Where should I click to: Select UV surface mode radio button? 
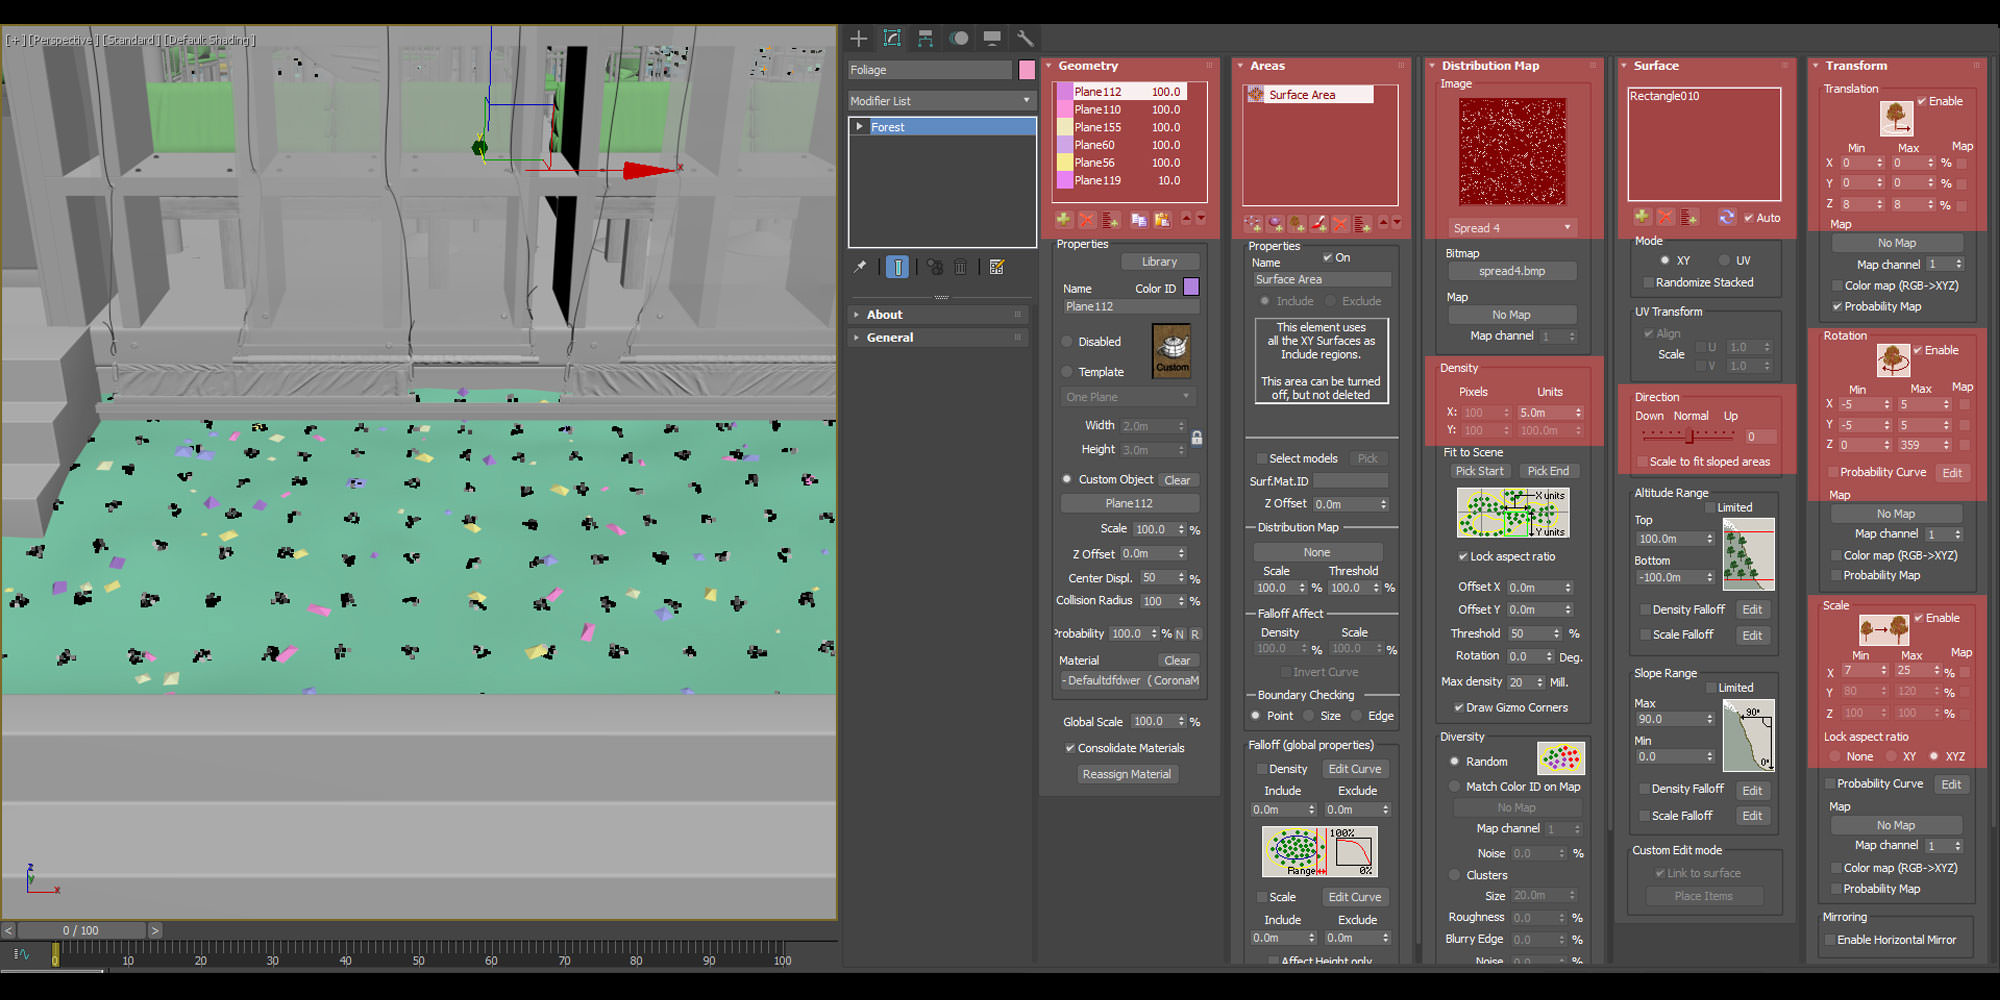pos(1724,260)
